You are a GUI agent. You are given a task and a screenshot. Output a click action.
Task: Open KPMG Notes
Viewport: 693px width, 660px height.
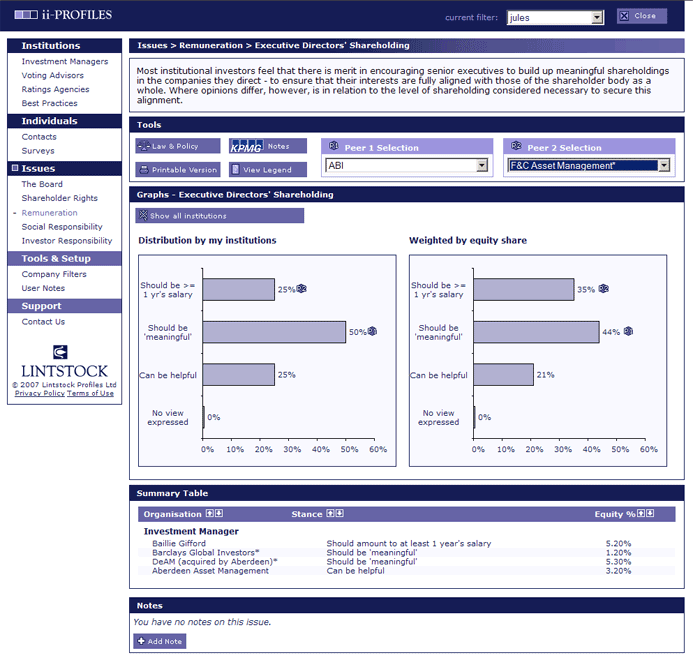pos(268,146)
